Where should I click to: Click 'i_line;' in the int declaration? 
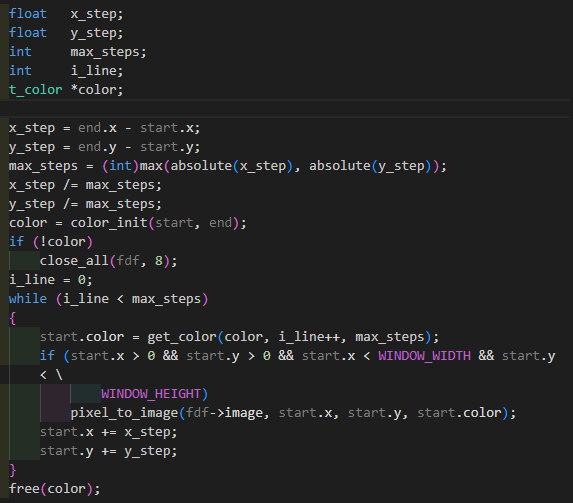pyautogui.click(x=97, y=71)
